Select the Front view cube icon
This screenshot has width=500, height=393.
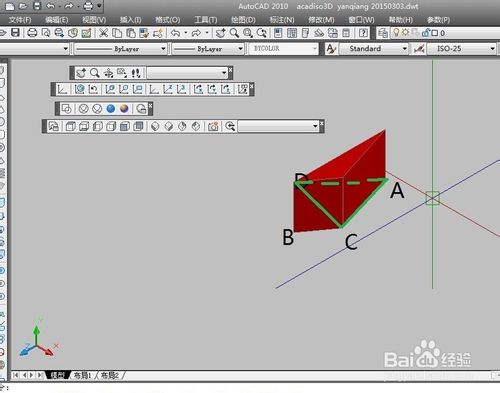(124, 126)
